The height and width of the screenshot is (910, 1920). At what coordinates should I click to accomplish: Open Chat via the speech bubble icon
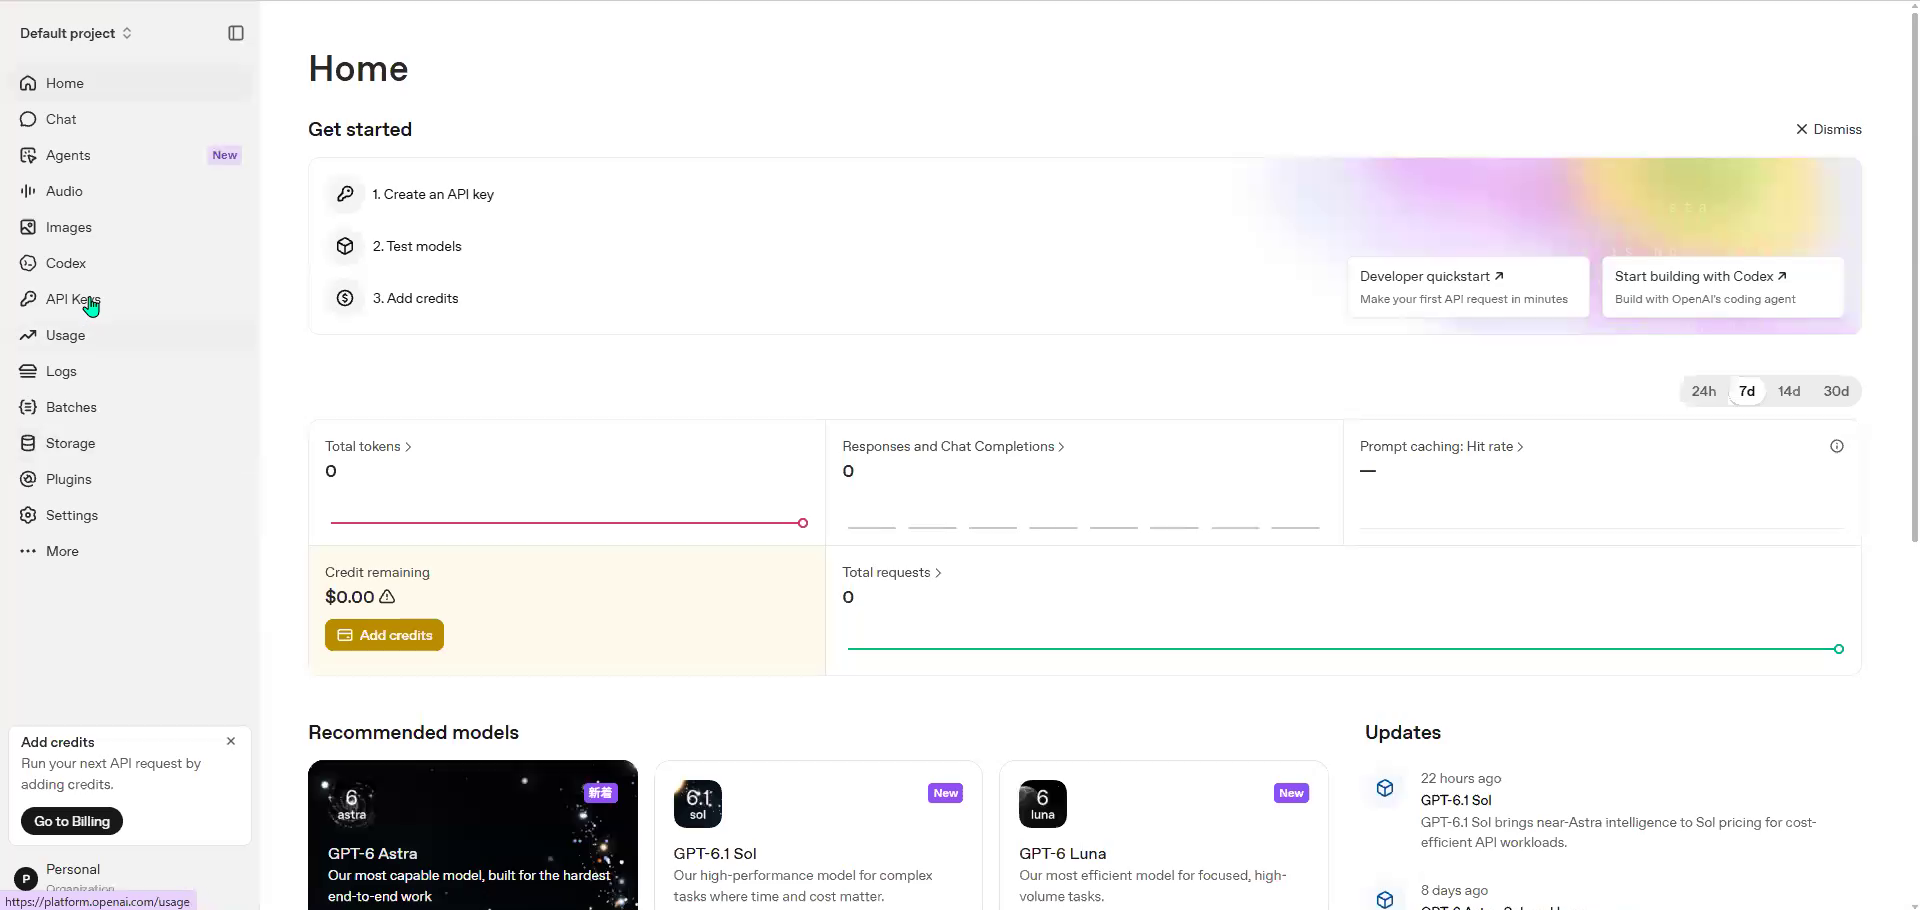[x=28, y=119]
